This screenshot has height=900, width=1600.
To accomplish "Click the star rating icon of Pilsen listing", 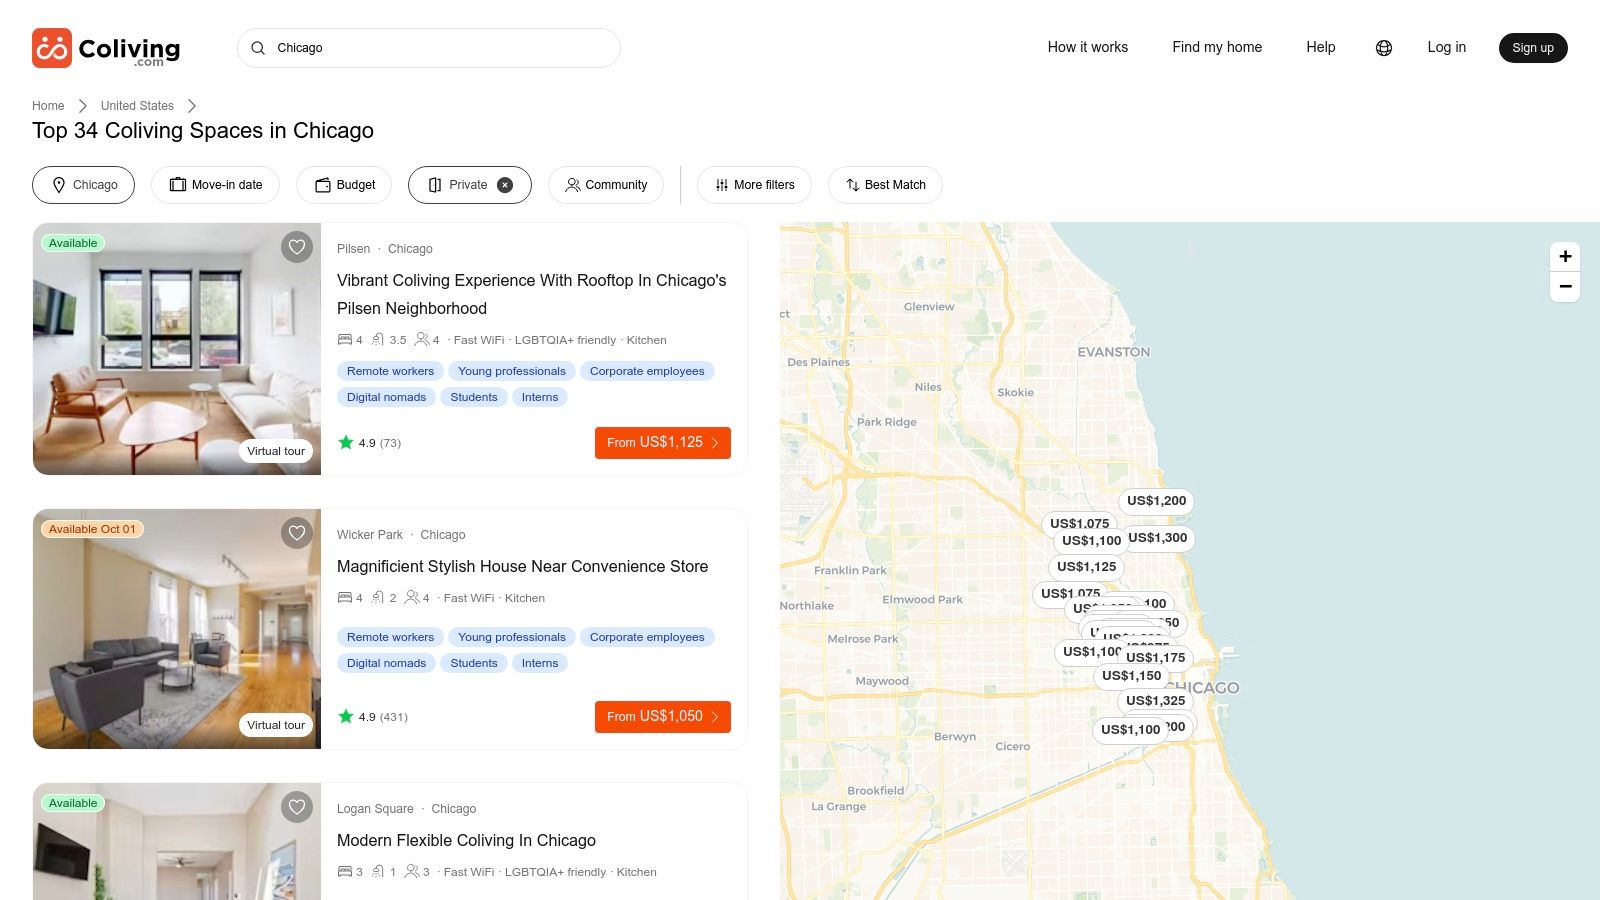I will 346,442.
